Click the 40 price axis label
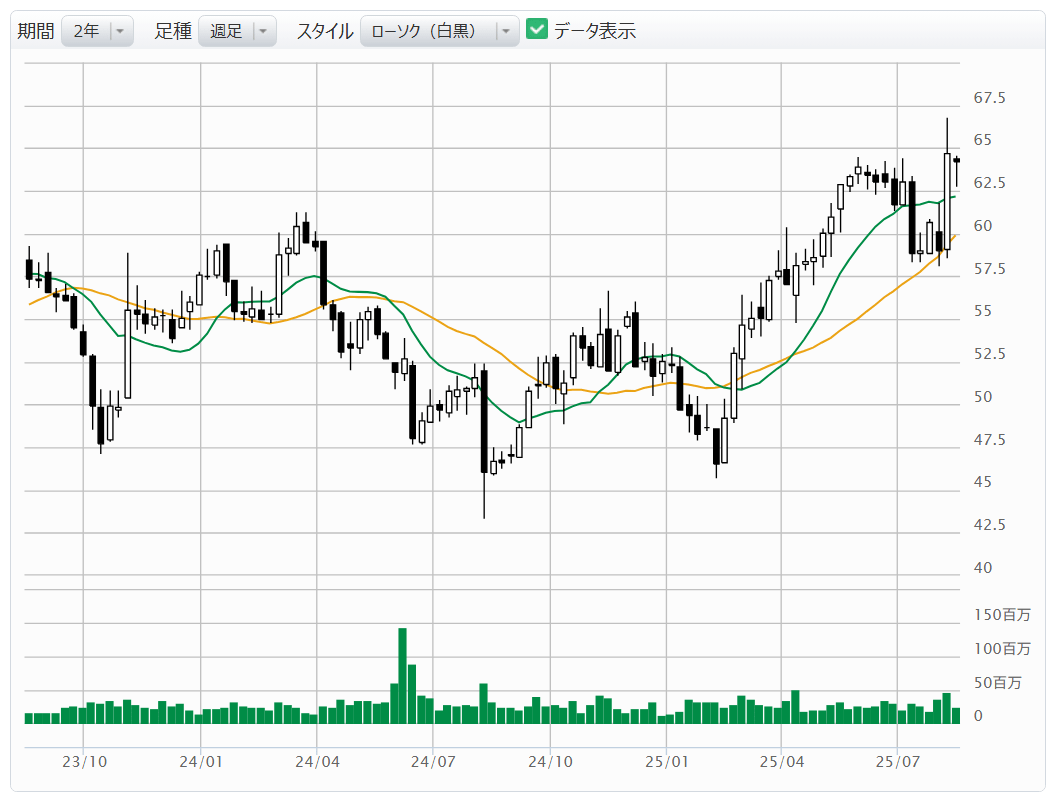 point(982,568)
